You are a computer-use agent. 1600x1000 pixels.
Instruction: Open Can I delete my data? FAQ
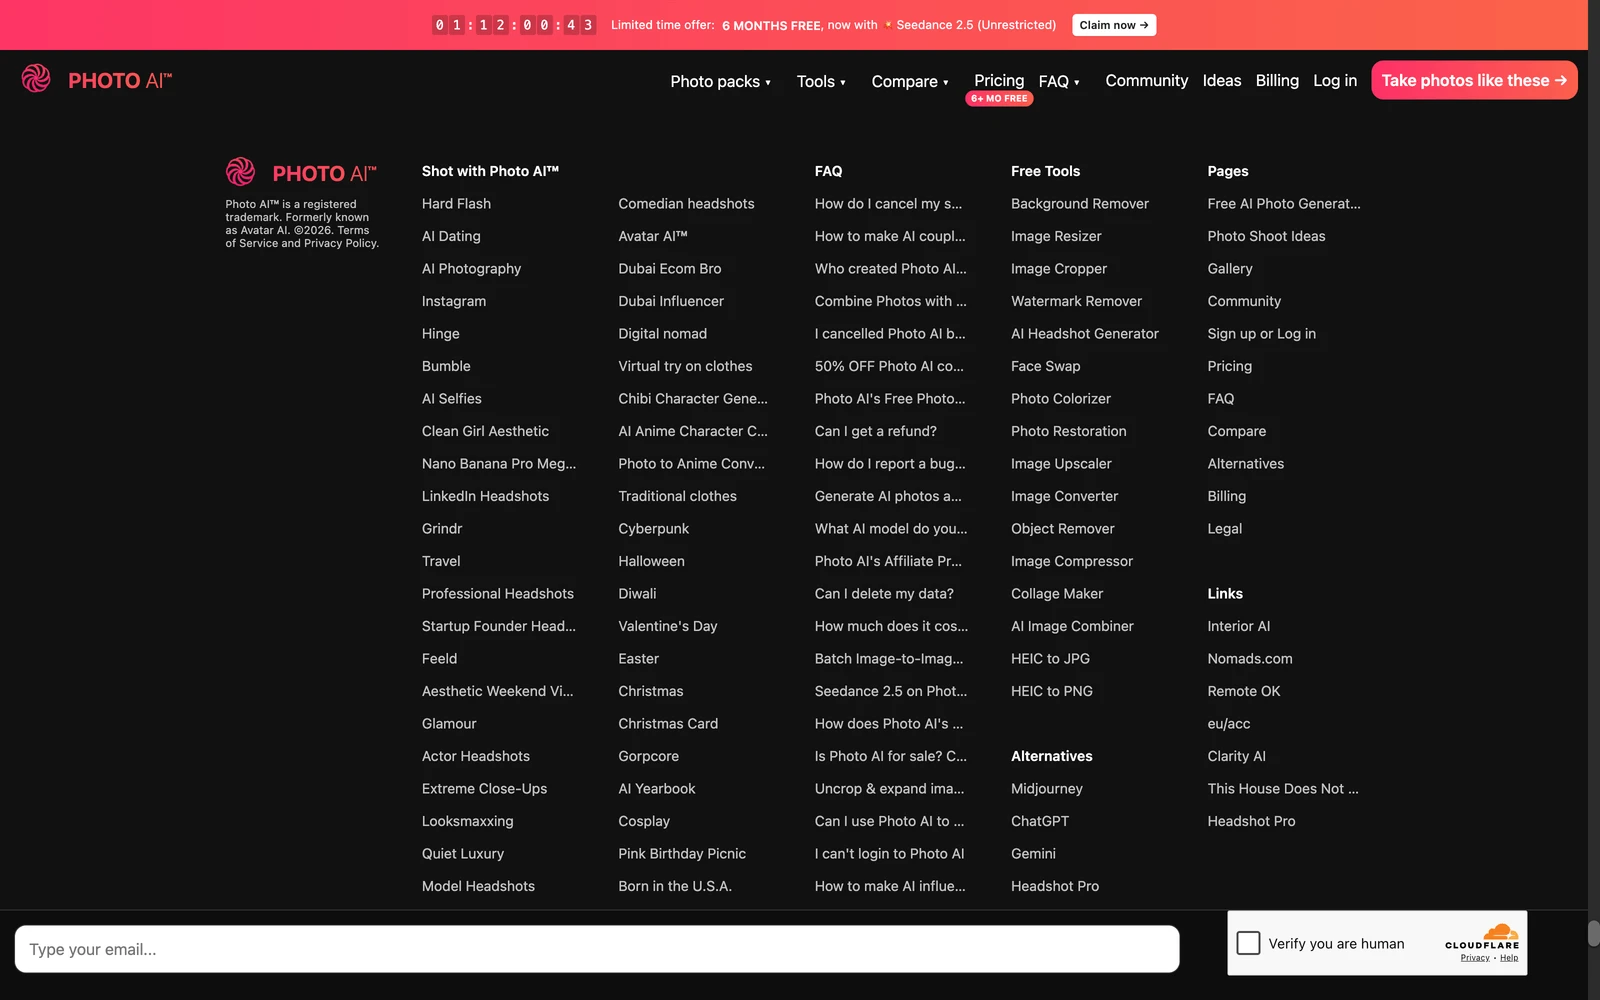point(884,594)
